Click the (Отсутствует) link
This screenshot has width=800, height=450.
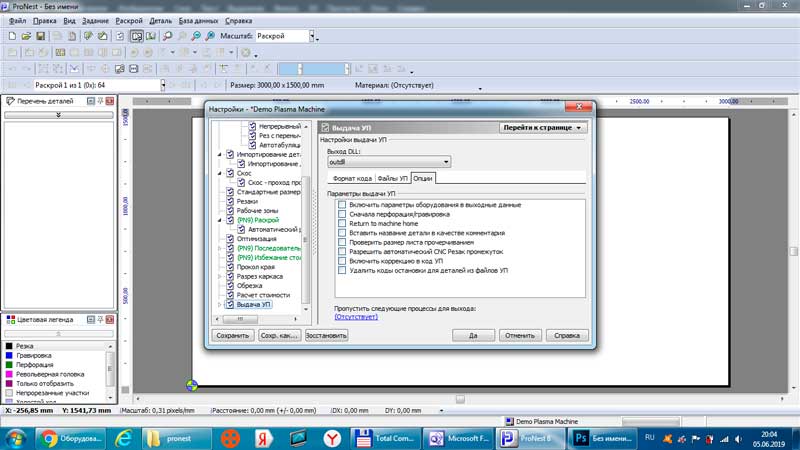356,317
